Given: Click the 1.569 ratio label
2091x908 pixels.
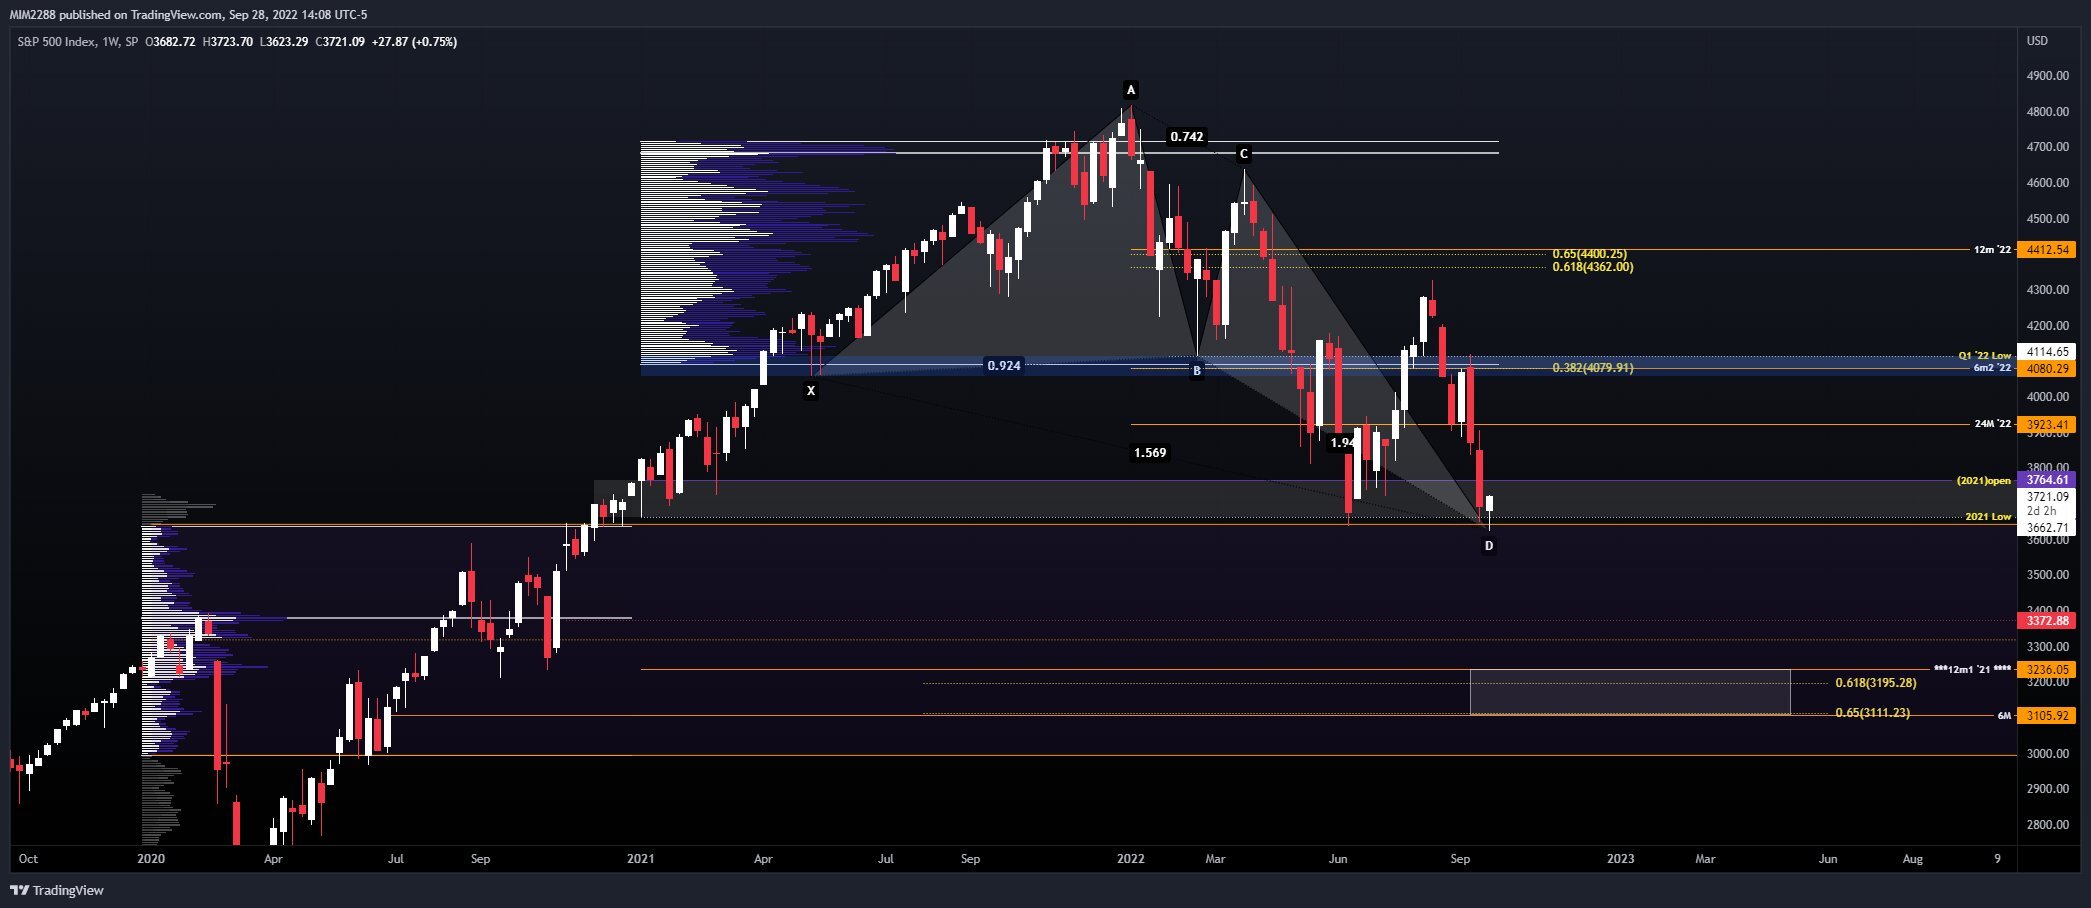Looking at the screenshot, I should pos(1150,453).
